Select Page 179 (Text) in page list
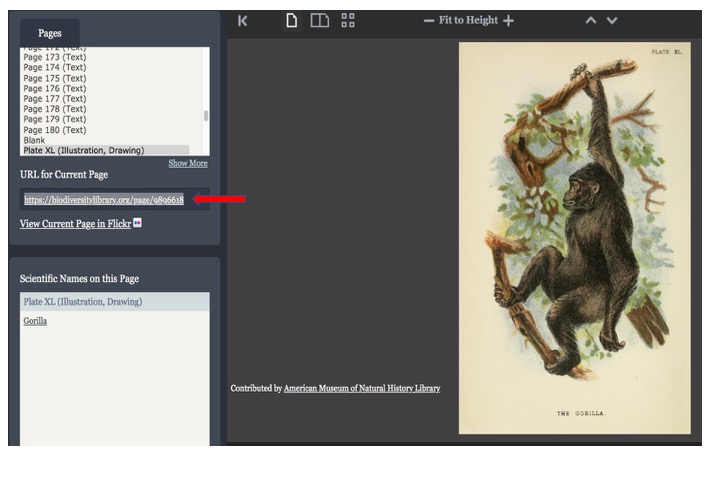 (x=55, y=119)
